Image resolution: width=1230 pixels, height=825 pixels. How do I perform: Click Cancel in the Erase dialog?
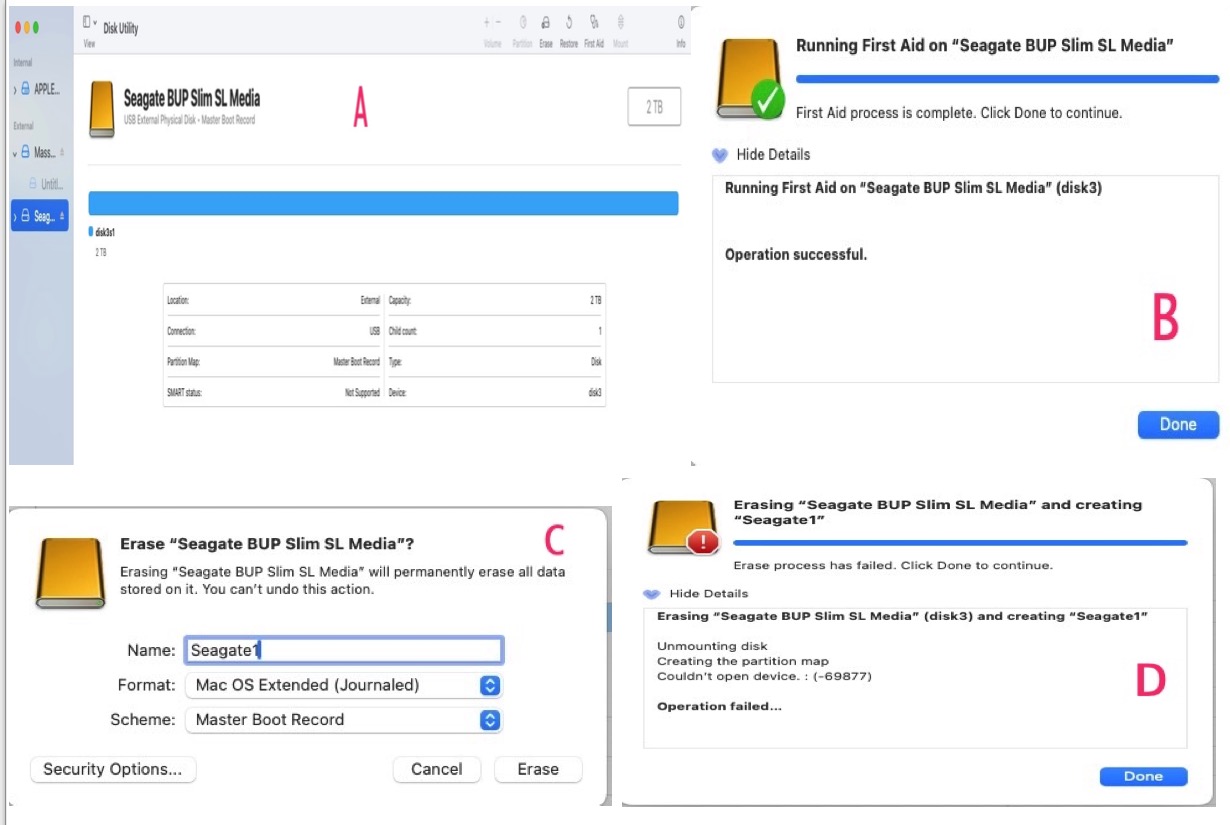(x=437, y=769)
